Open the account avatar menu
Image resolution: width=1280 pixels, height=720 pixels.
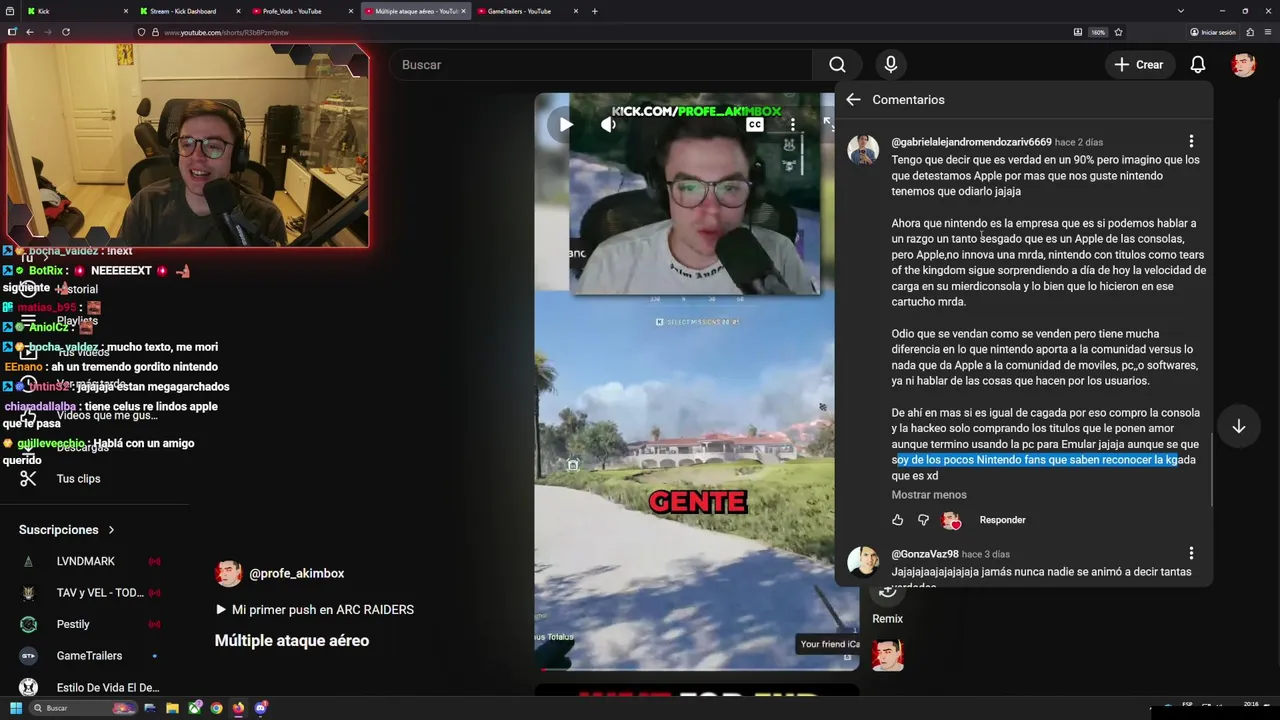[1243, 65]
